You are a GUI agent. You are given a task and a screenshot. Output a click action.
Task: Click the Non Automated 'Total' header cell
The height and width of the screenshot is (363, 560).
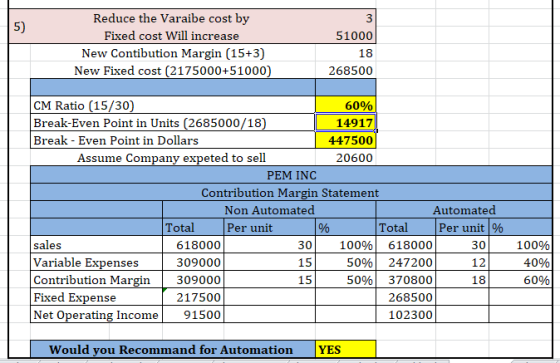coord(193,228)
